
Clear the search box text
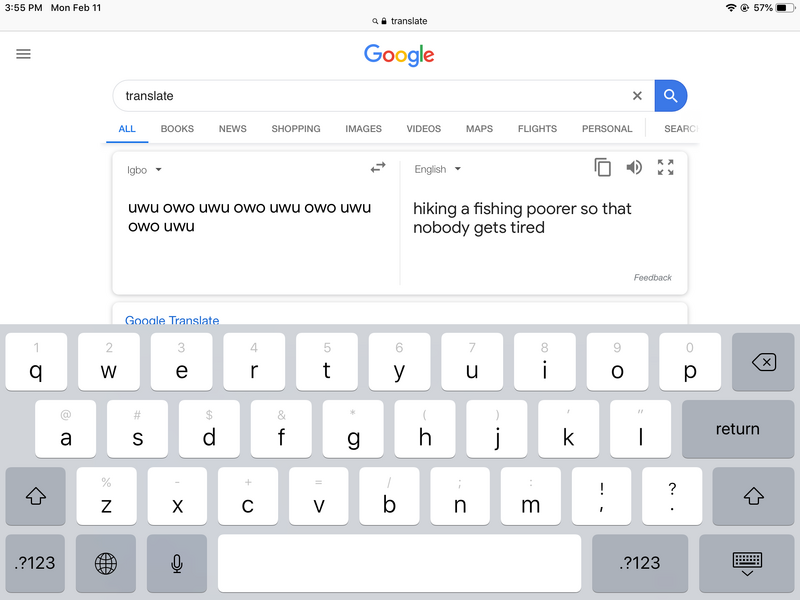tap(637, 95)
